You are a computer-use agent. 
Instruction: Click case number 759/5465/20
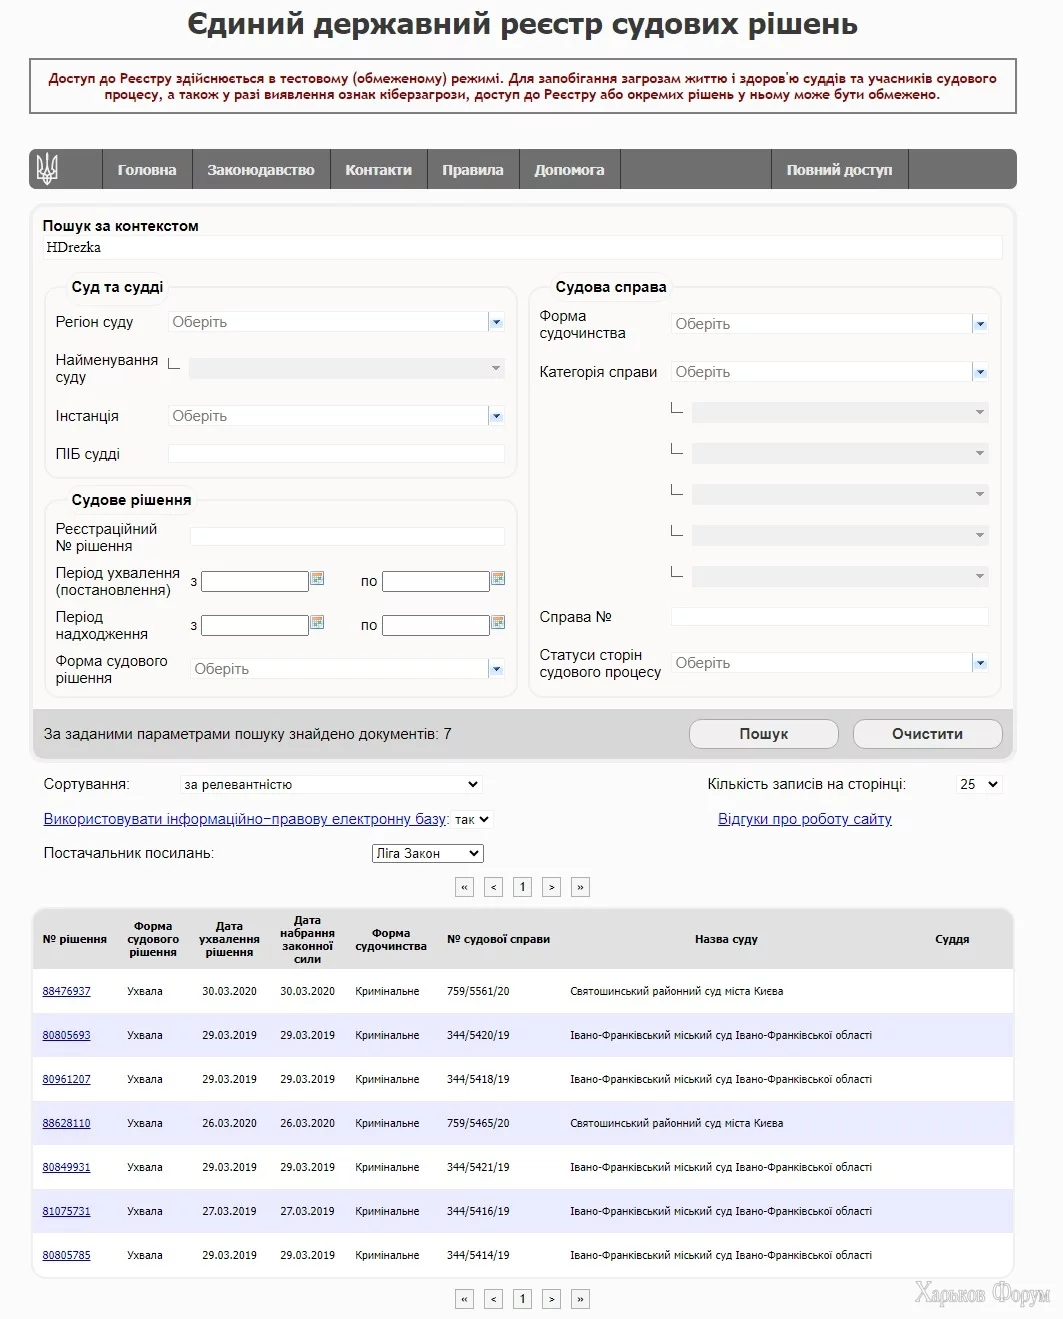tap(478, 1123)
